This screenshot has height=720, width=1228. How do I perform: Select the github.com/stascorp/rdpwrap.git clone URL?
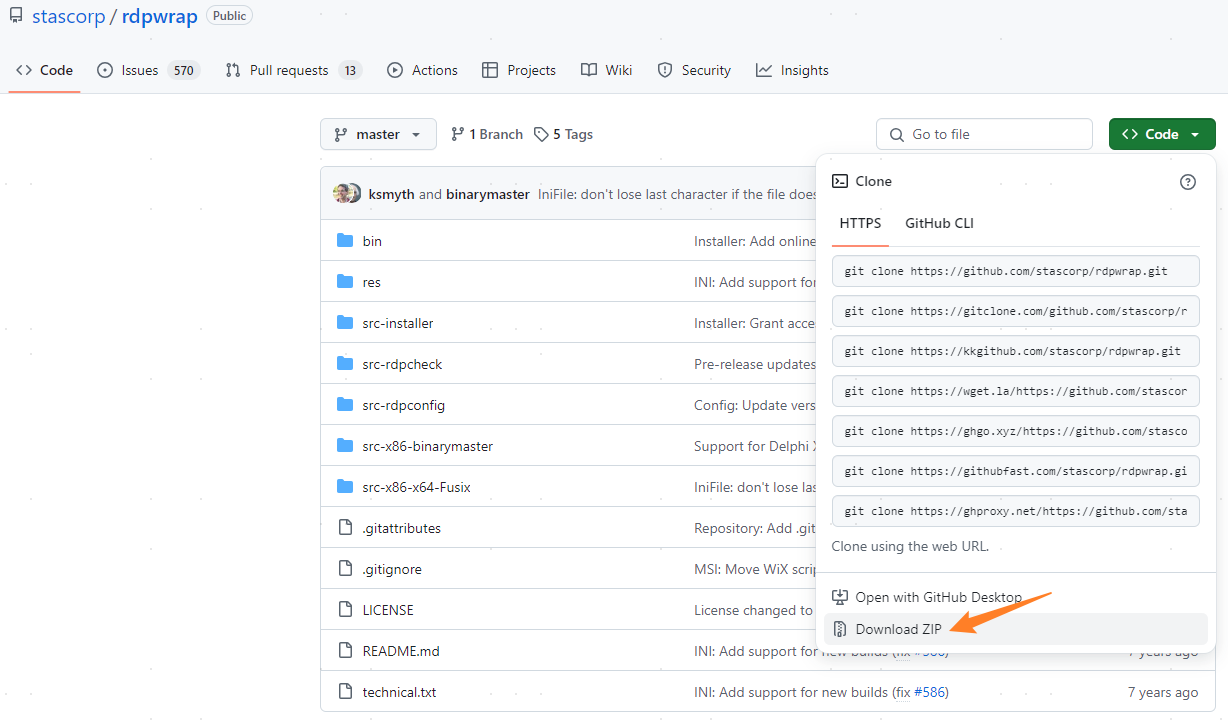tap(1015, 271)
